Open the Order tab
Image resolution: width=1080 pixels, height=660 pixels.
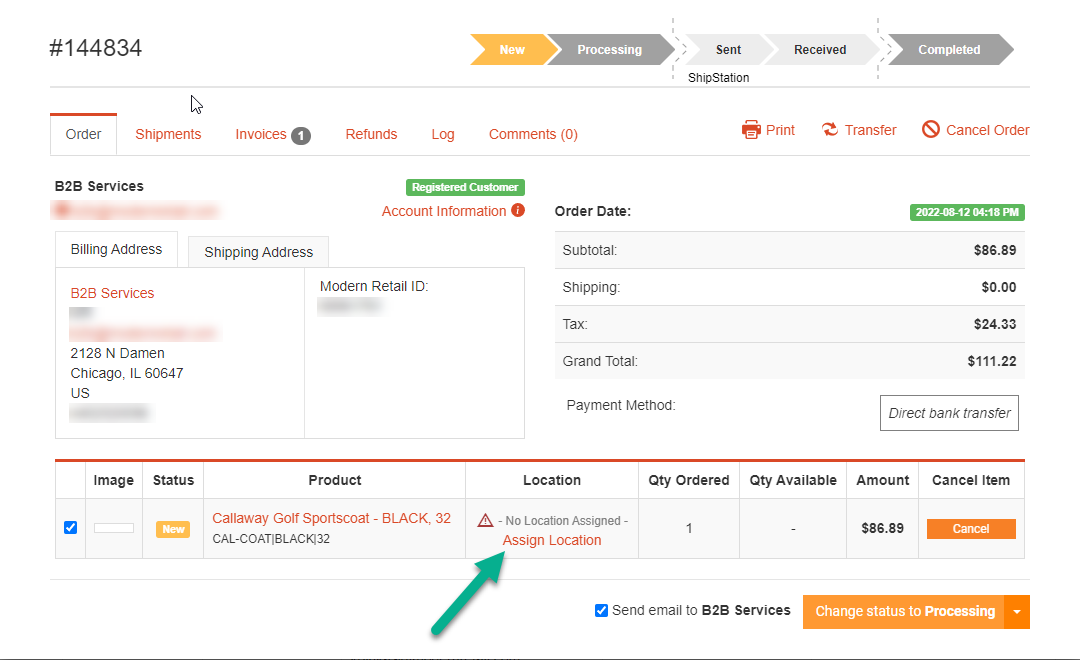[x=83, y=134]
